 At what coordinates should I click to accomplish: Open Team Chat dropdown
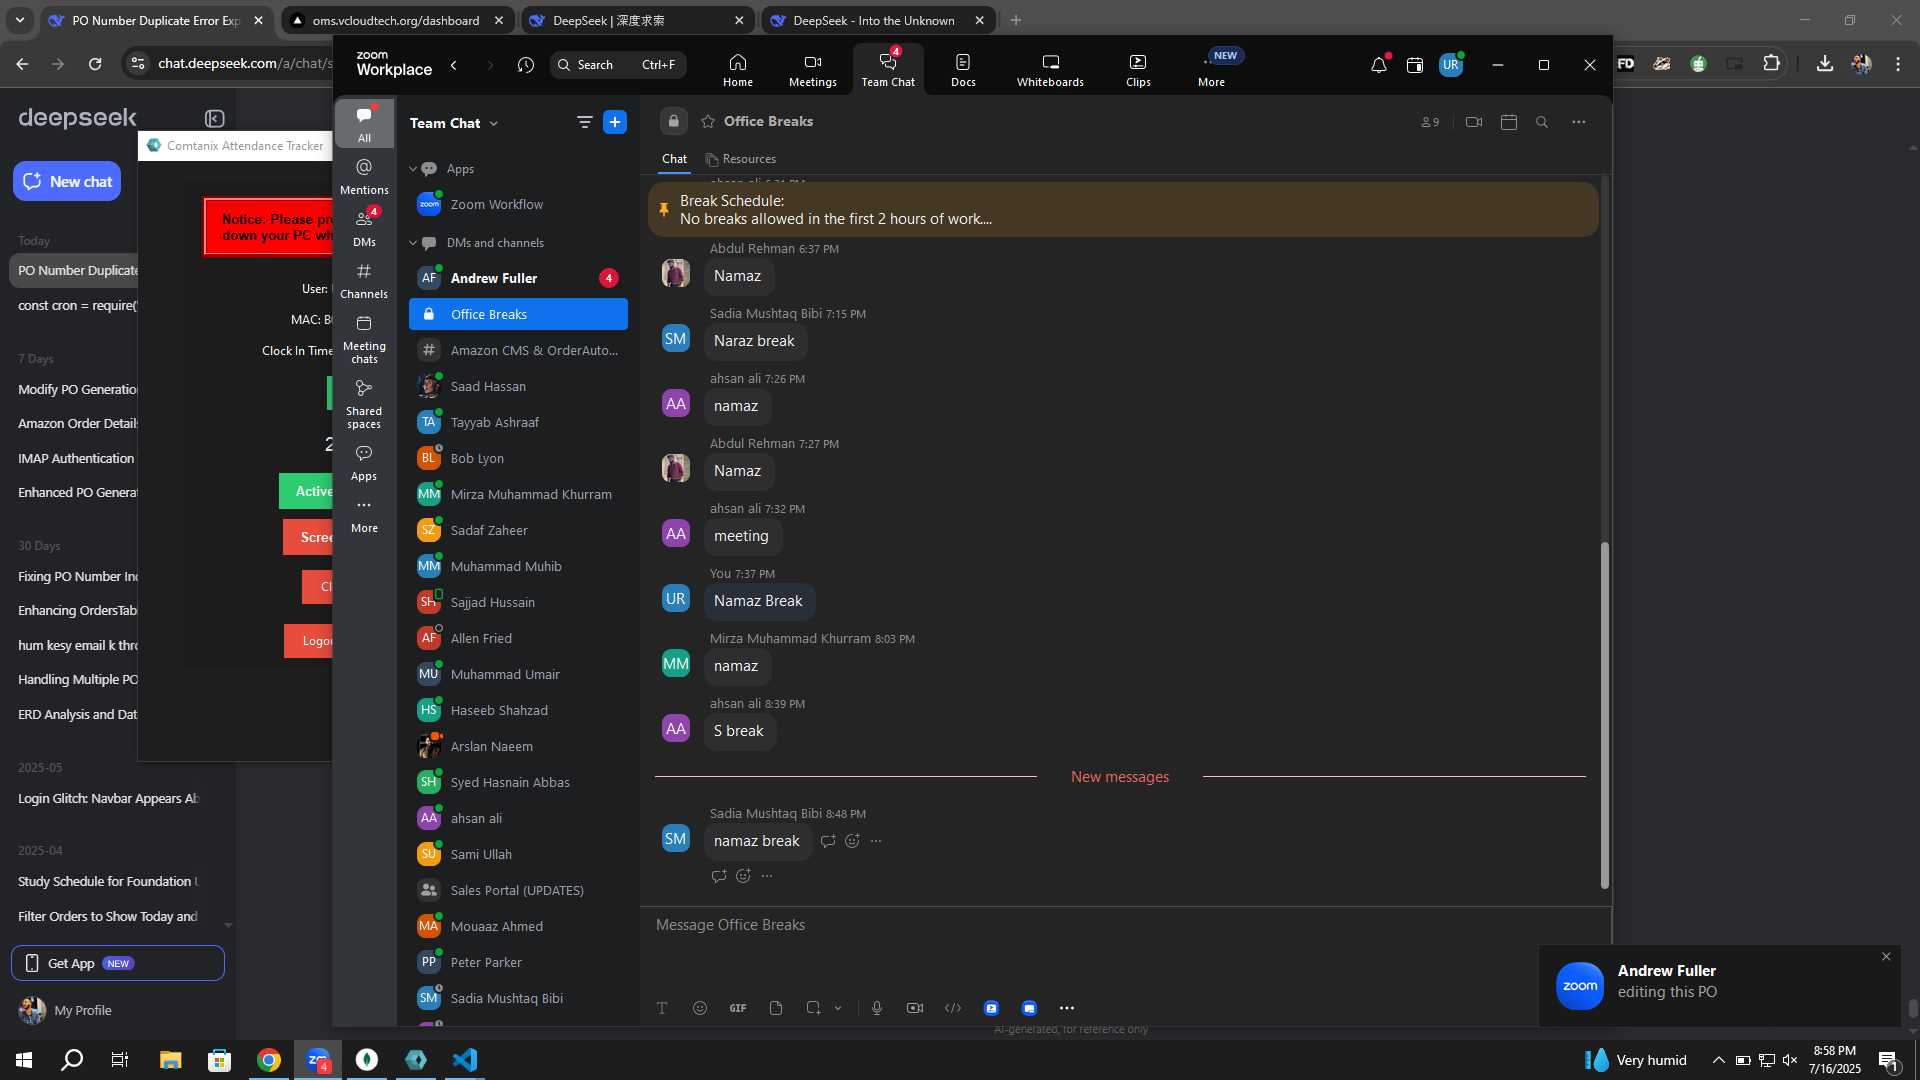tap(454, 123)
